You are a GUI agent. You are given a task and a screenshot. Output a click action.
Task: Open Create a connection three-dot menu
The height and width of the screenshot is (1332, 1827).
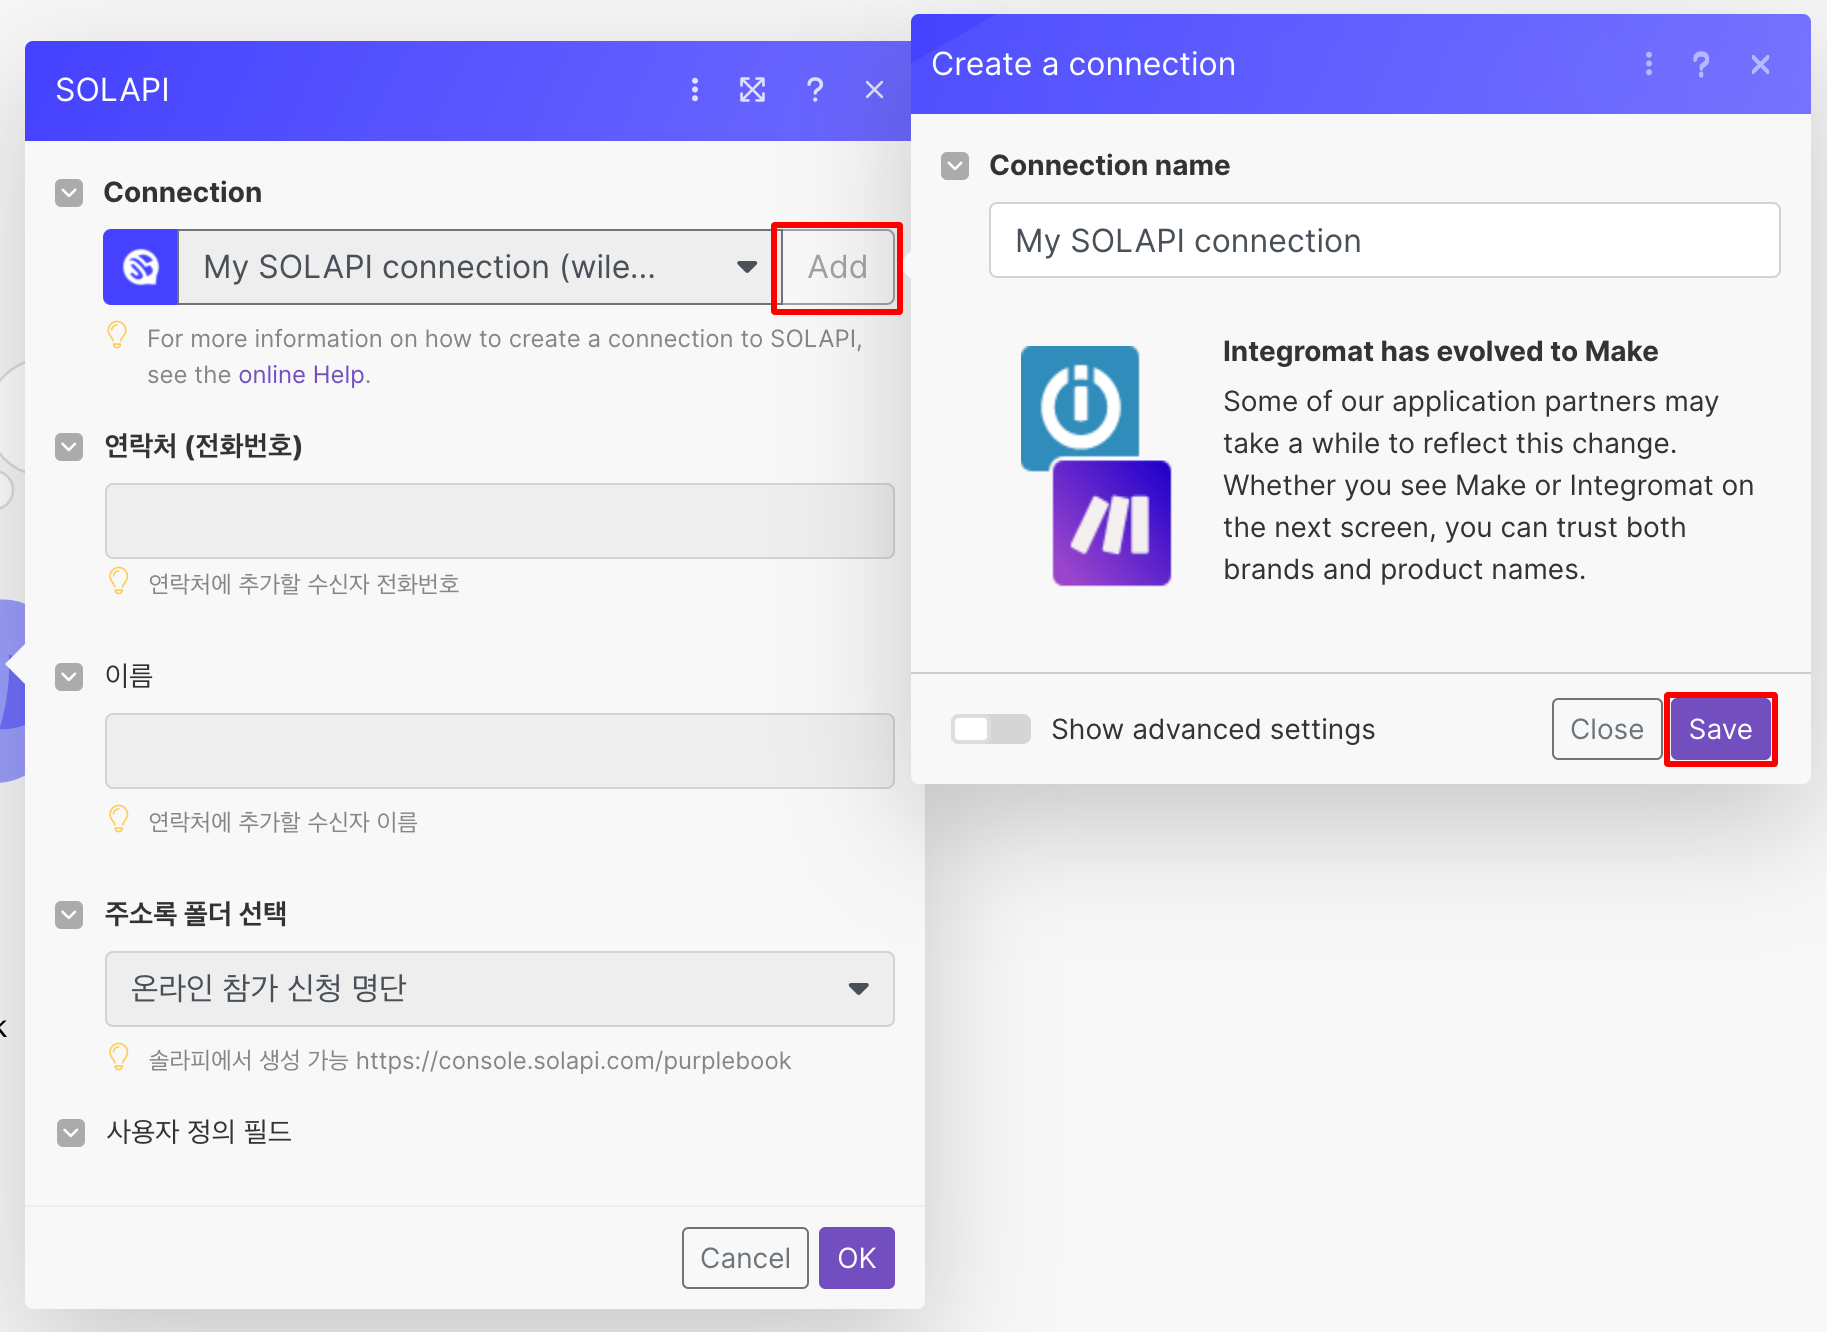[x=1648, y=64]
